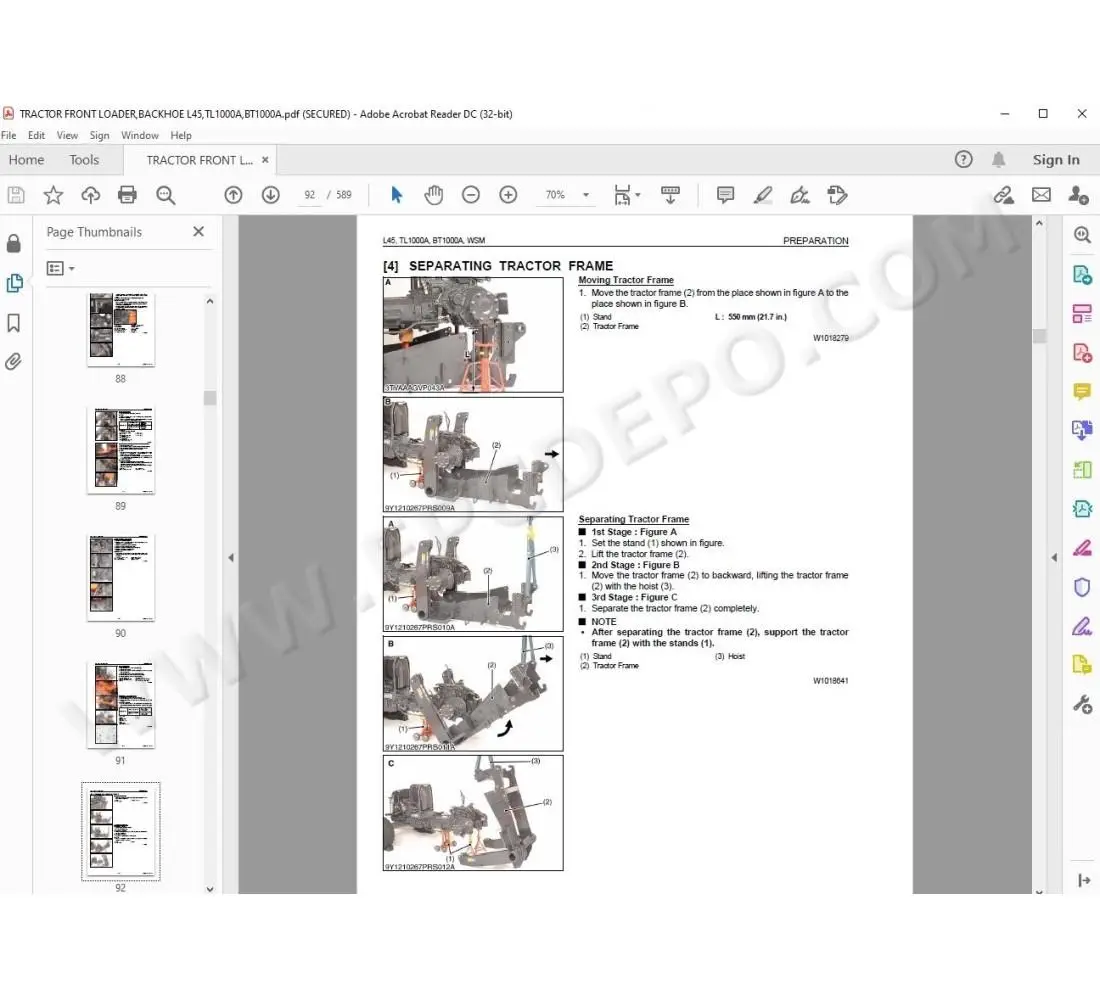Viewport: 1100px width, 1000px height.
Task: Select page 91 thumbnail
Action: click(121, 705)
